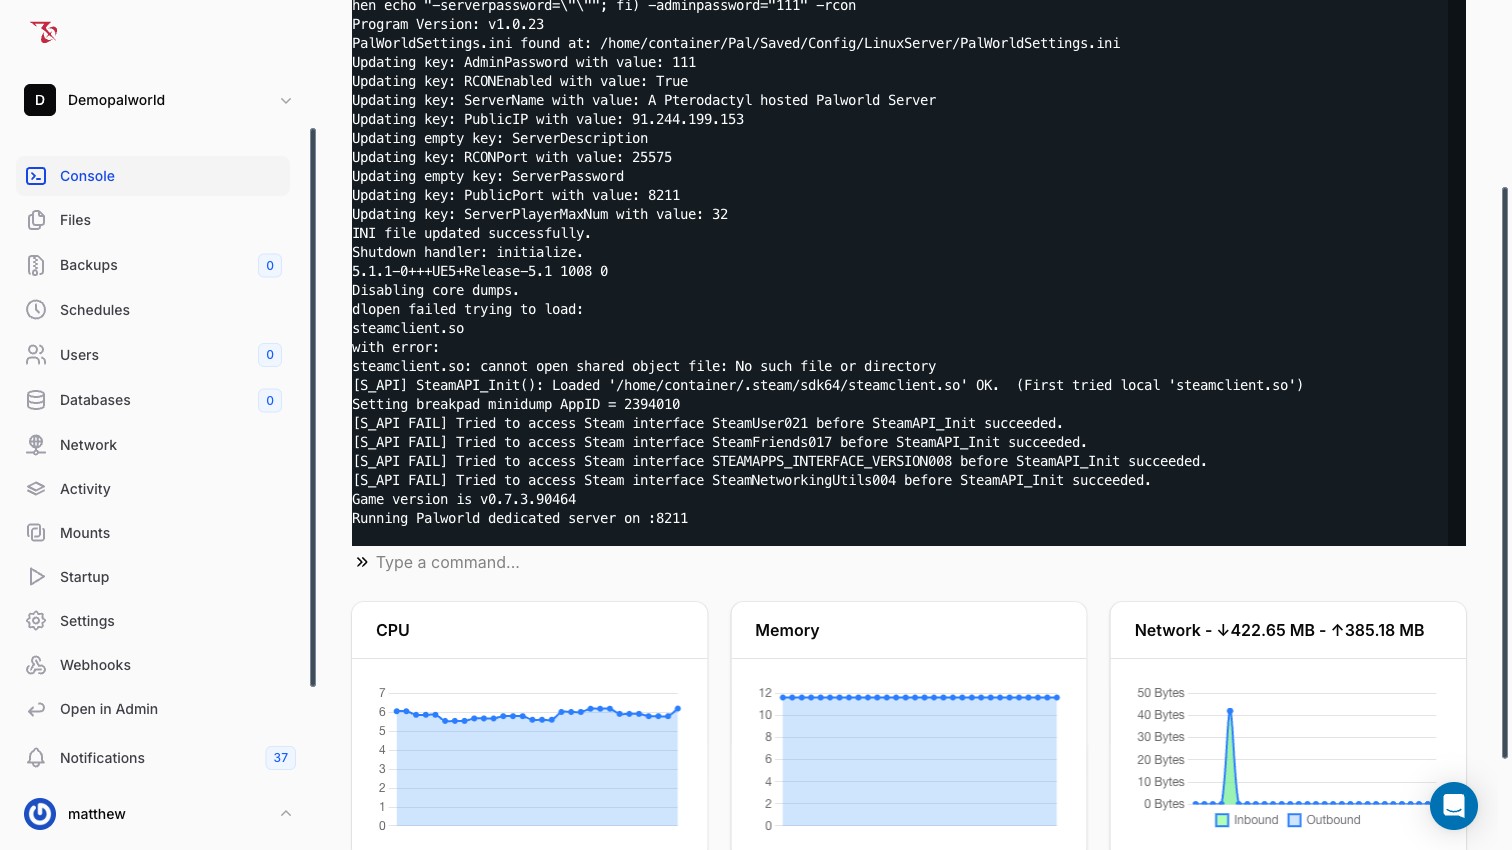
Task: Click console line 'Setting breakpad minidump AppID = 2394010'
Action: coord(516,404)
